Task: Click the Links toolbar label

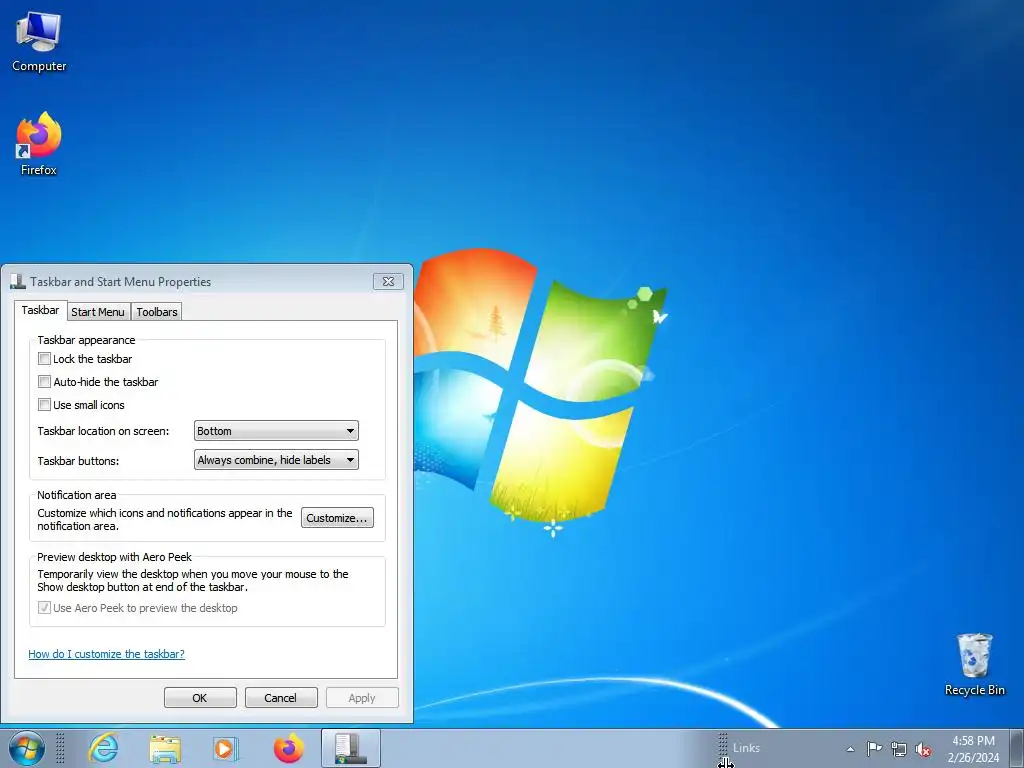Action: click(746, 748)
